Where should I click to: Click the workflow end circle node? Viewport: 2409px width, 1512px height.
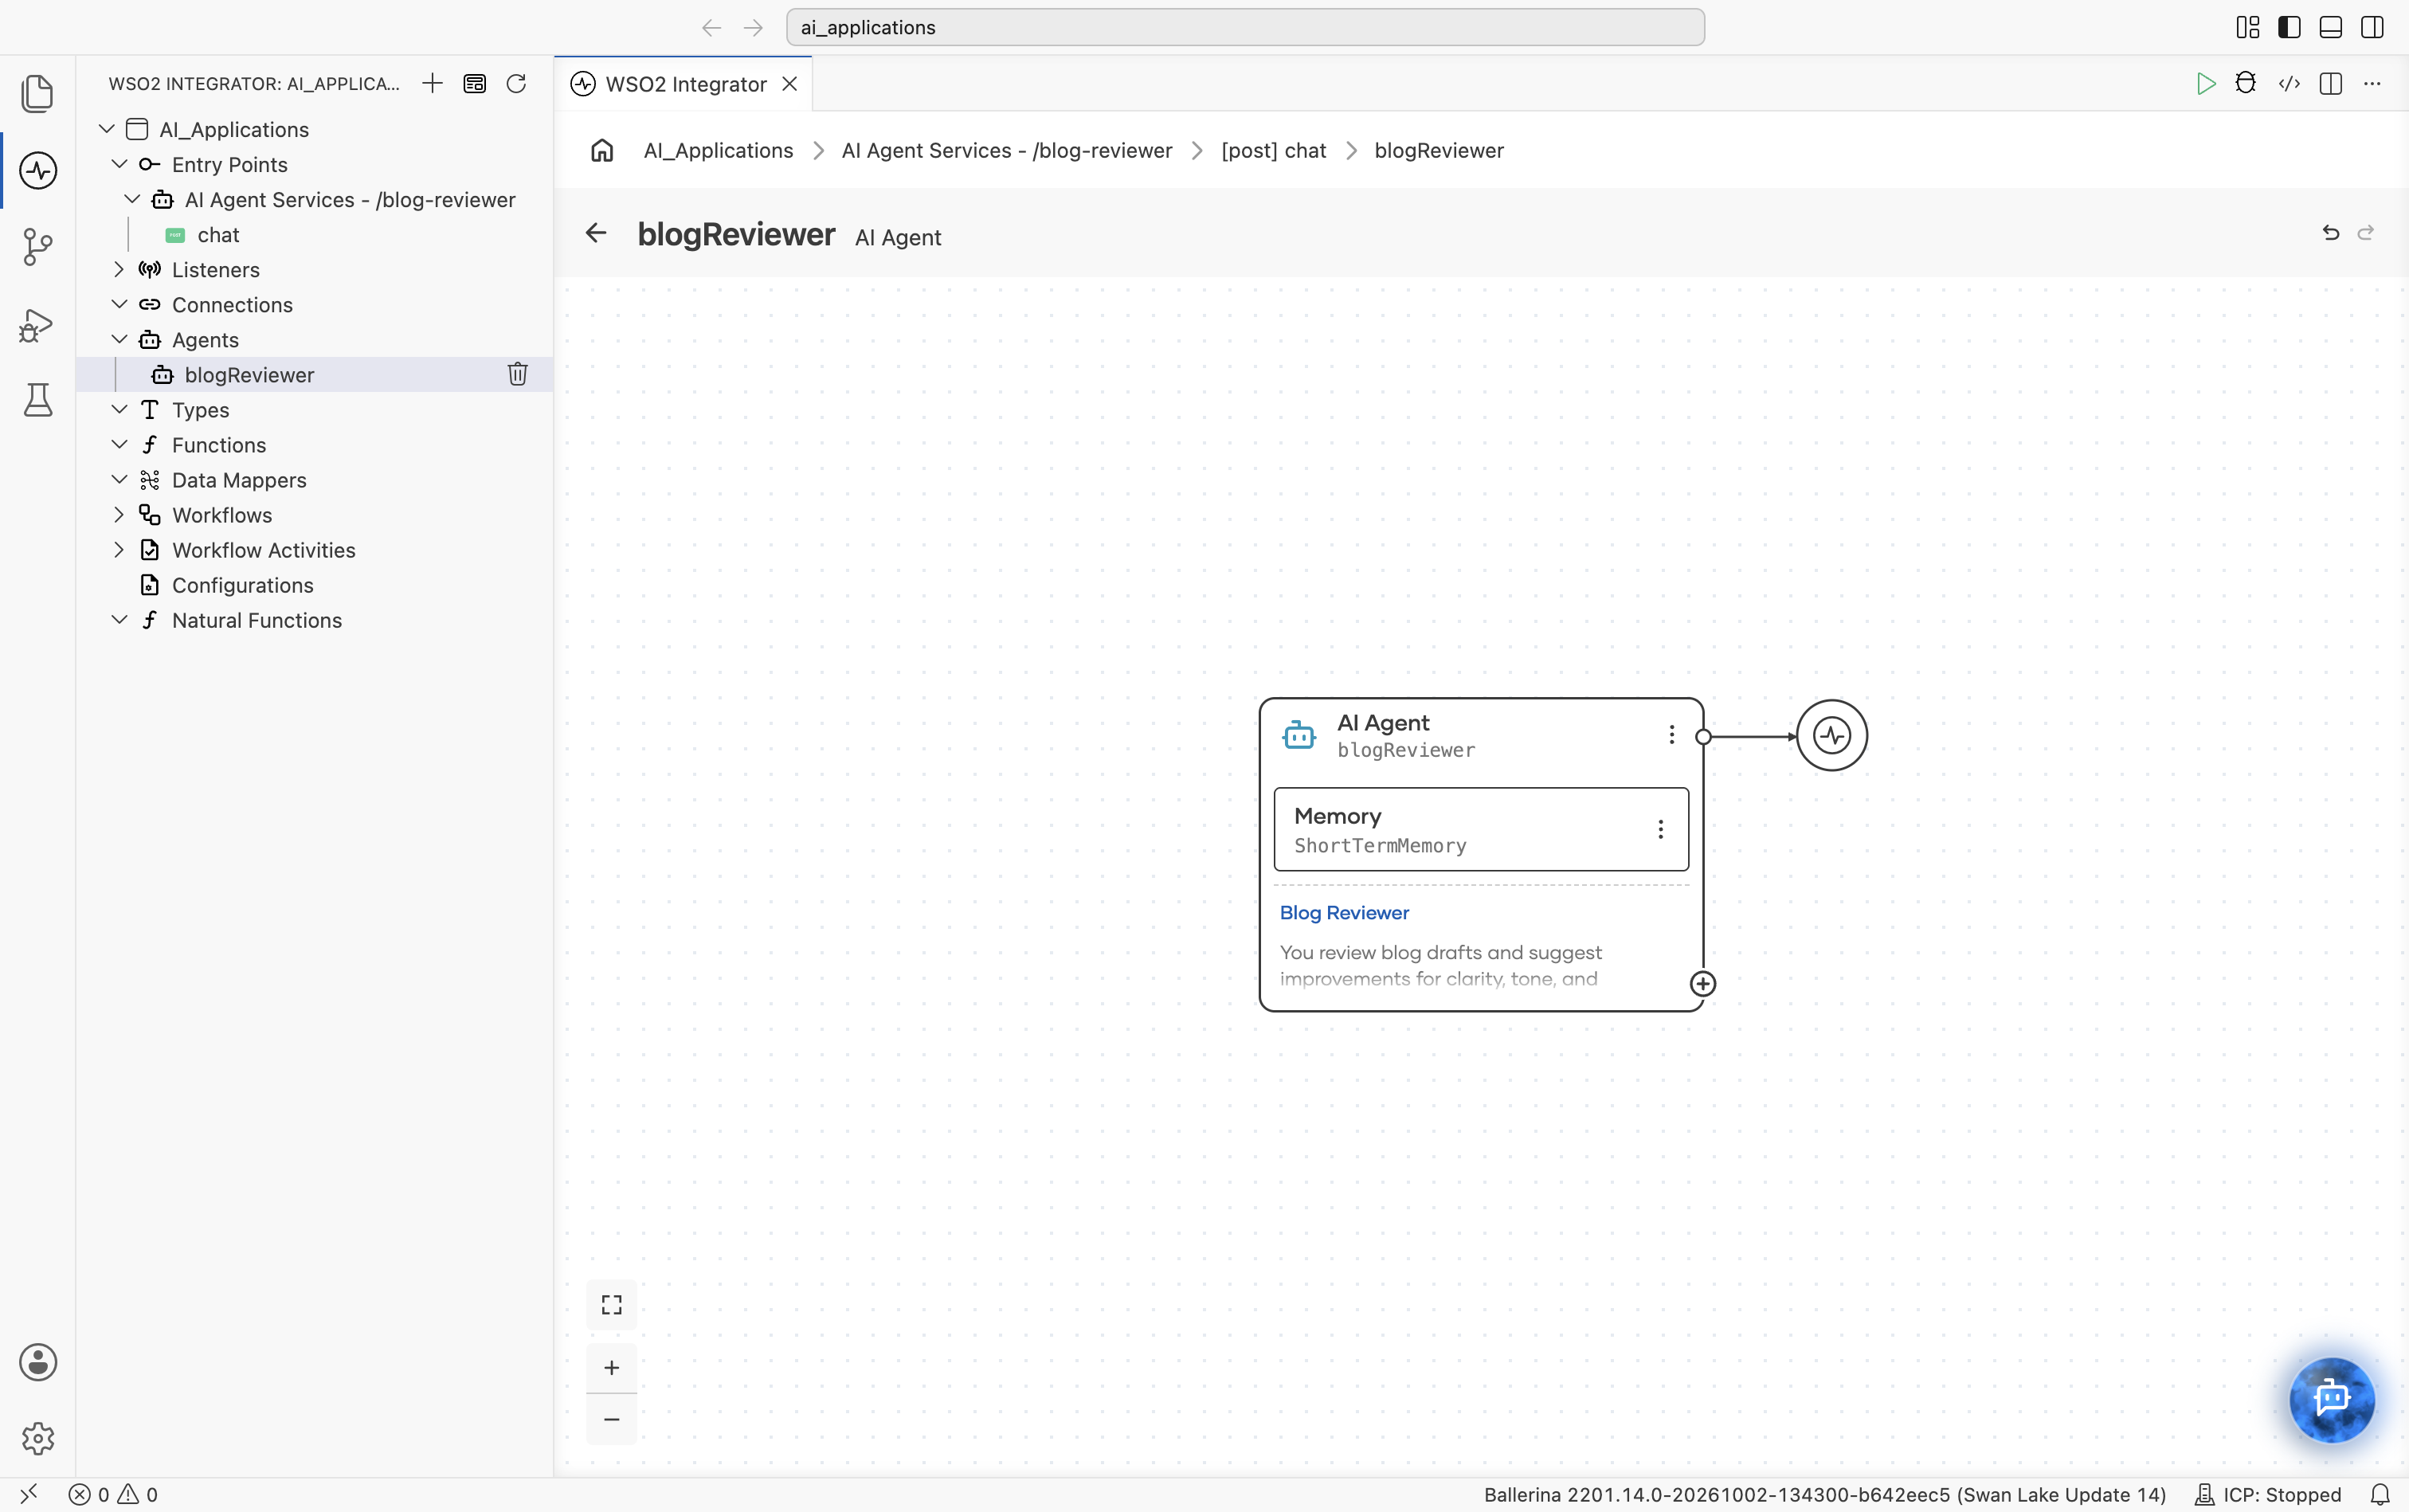(x=1832, y=735)
